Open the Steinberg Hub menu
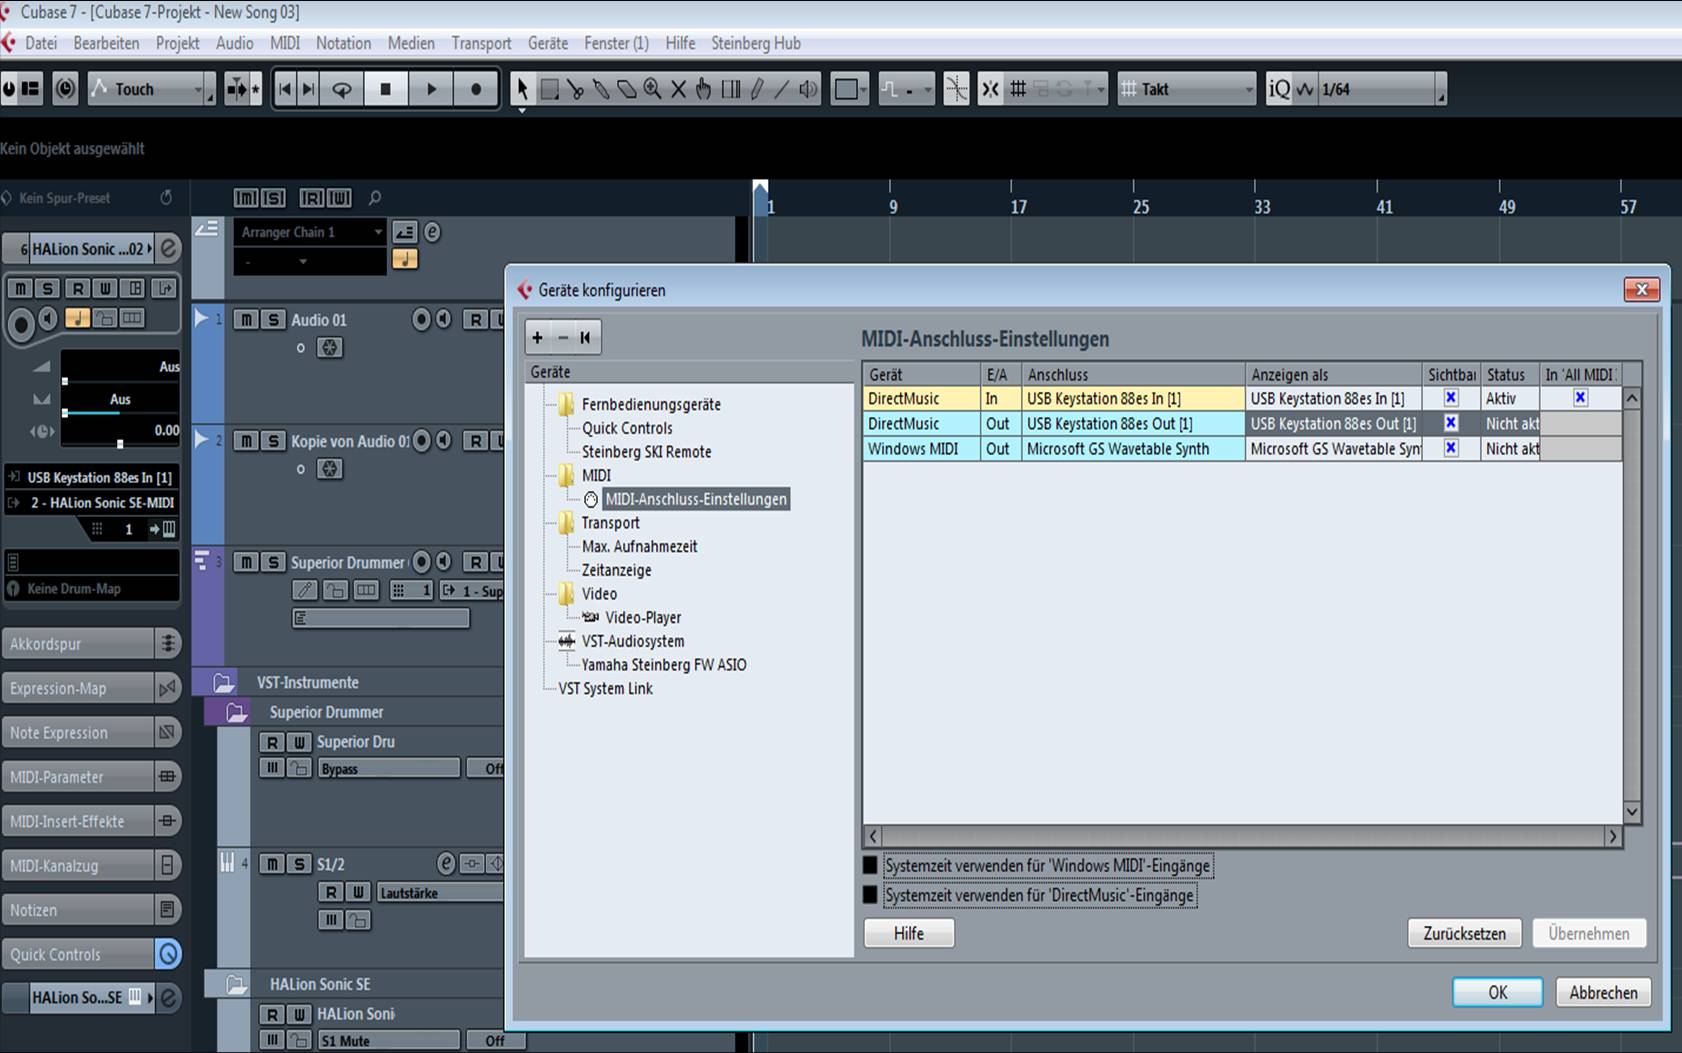This screenshot has width=1682, height=1053. [756, 43]
